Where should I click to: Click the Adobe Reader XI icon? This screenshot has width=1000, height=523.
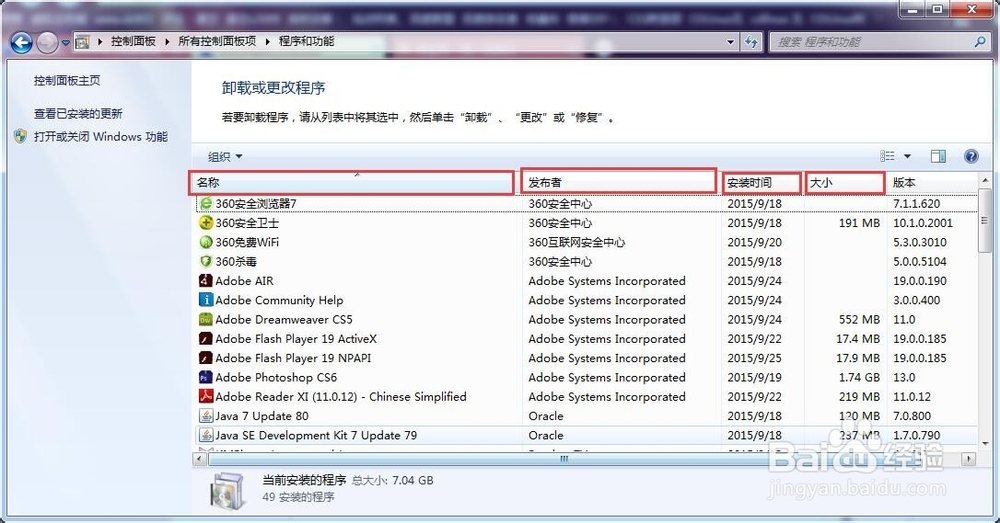point(205,396)
